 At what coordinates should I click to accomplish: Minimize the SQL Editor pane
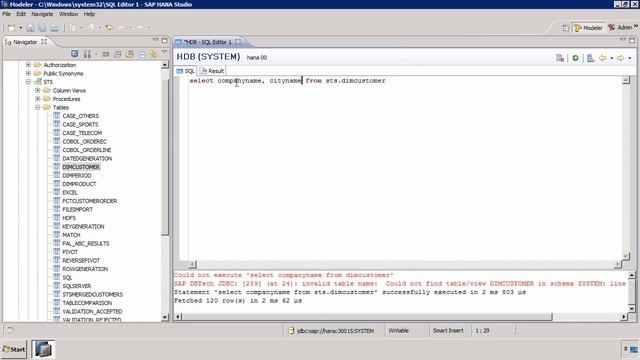(x=623, y=40)
